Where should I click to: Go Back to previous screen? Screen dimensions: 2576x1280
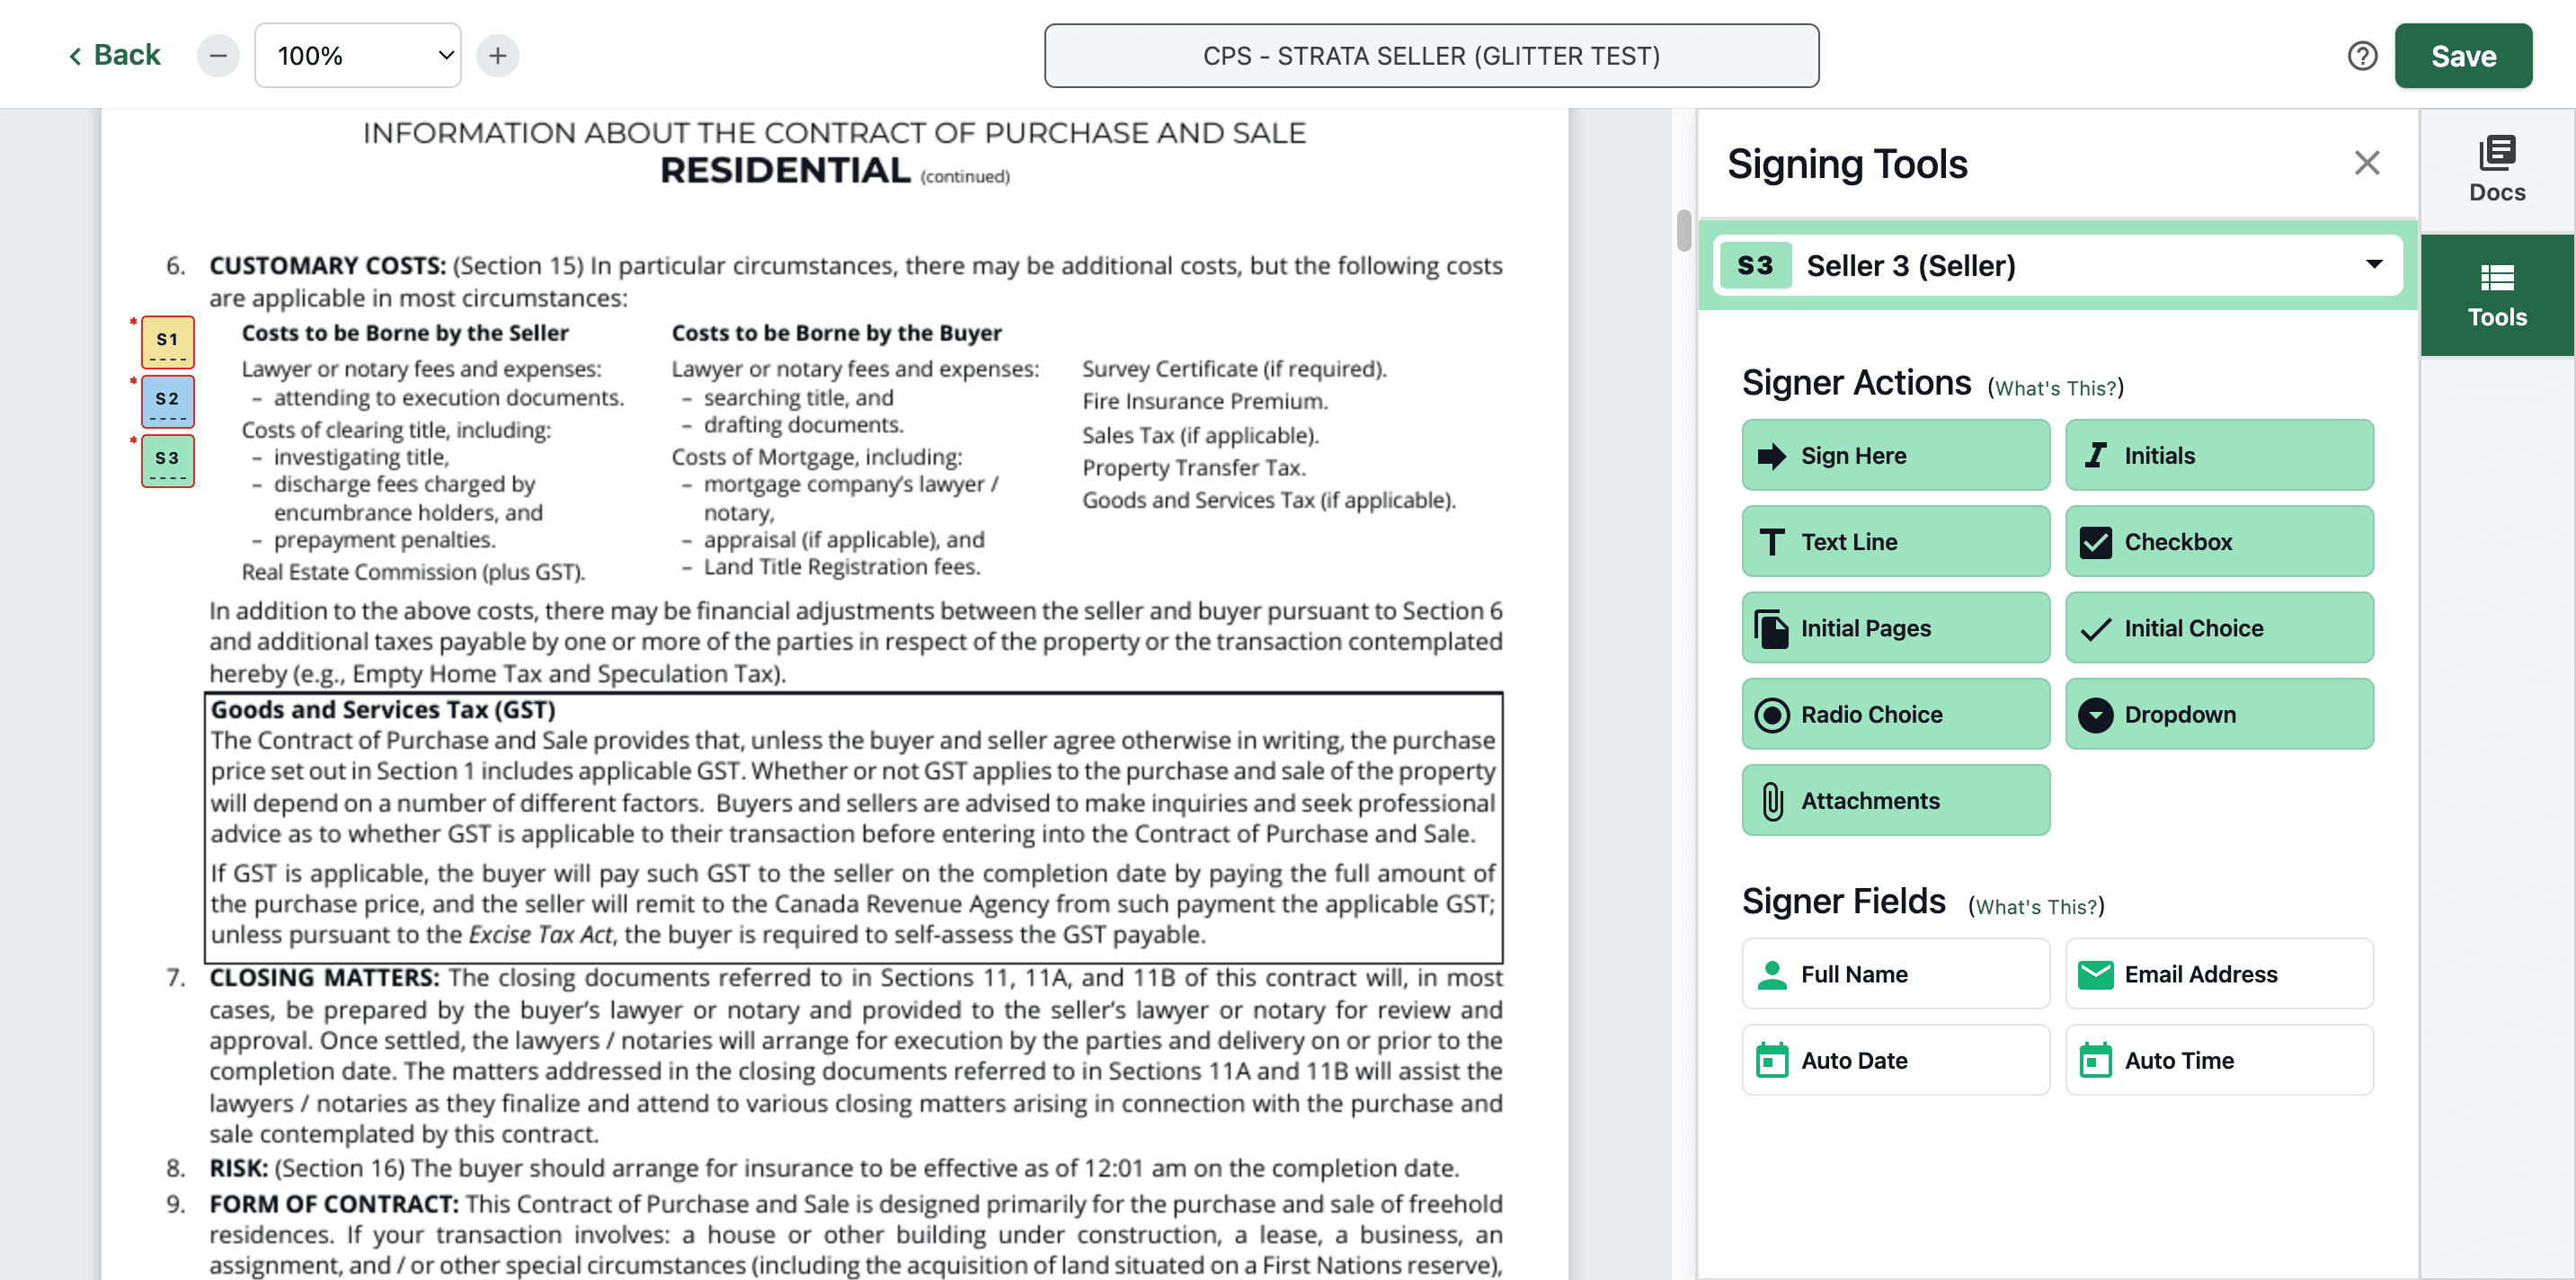click(x=114, y=55)
